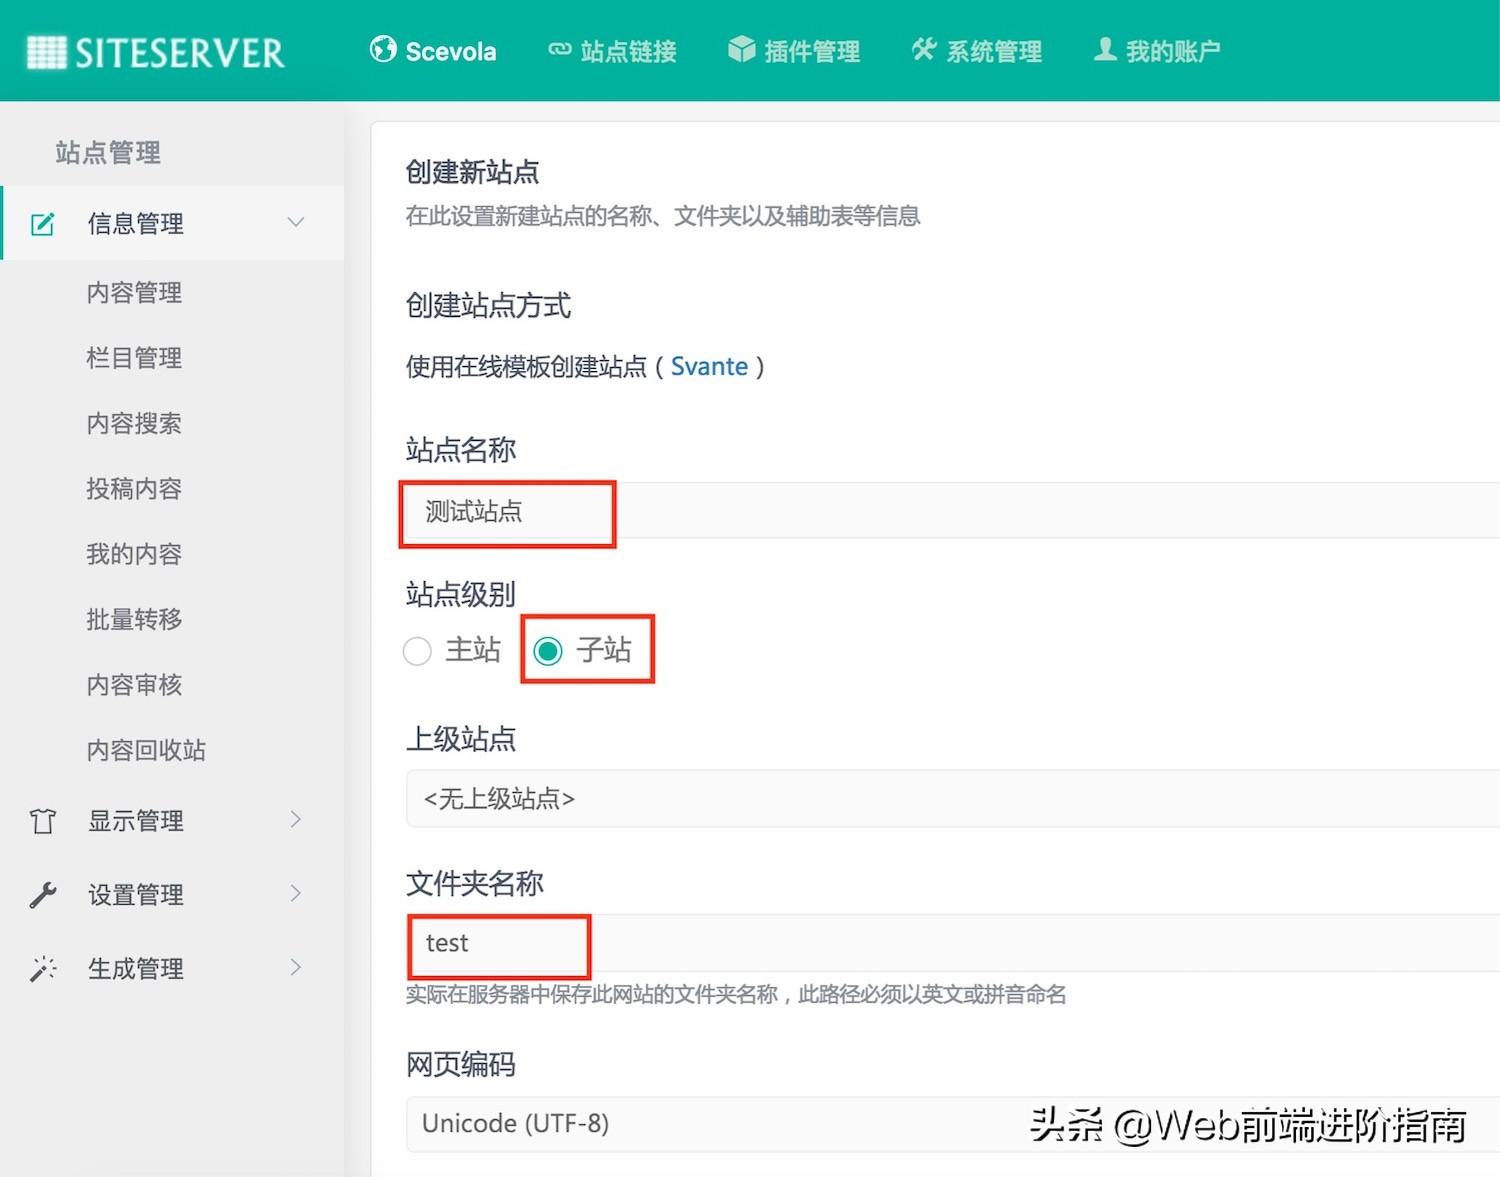Screen dimensions: 1500x1177
Task: Select the 信息管理 edit pencil icon
Action: pyautogui.click(x=41, y=223)
